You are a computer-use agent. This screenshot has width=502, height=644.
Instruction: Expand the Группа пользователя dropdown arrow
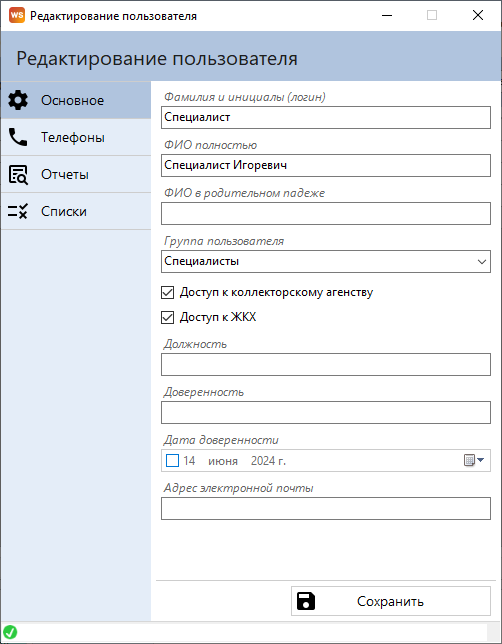pyautogui.click(x=481, y=261)
